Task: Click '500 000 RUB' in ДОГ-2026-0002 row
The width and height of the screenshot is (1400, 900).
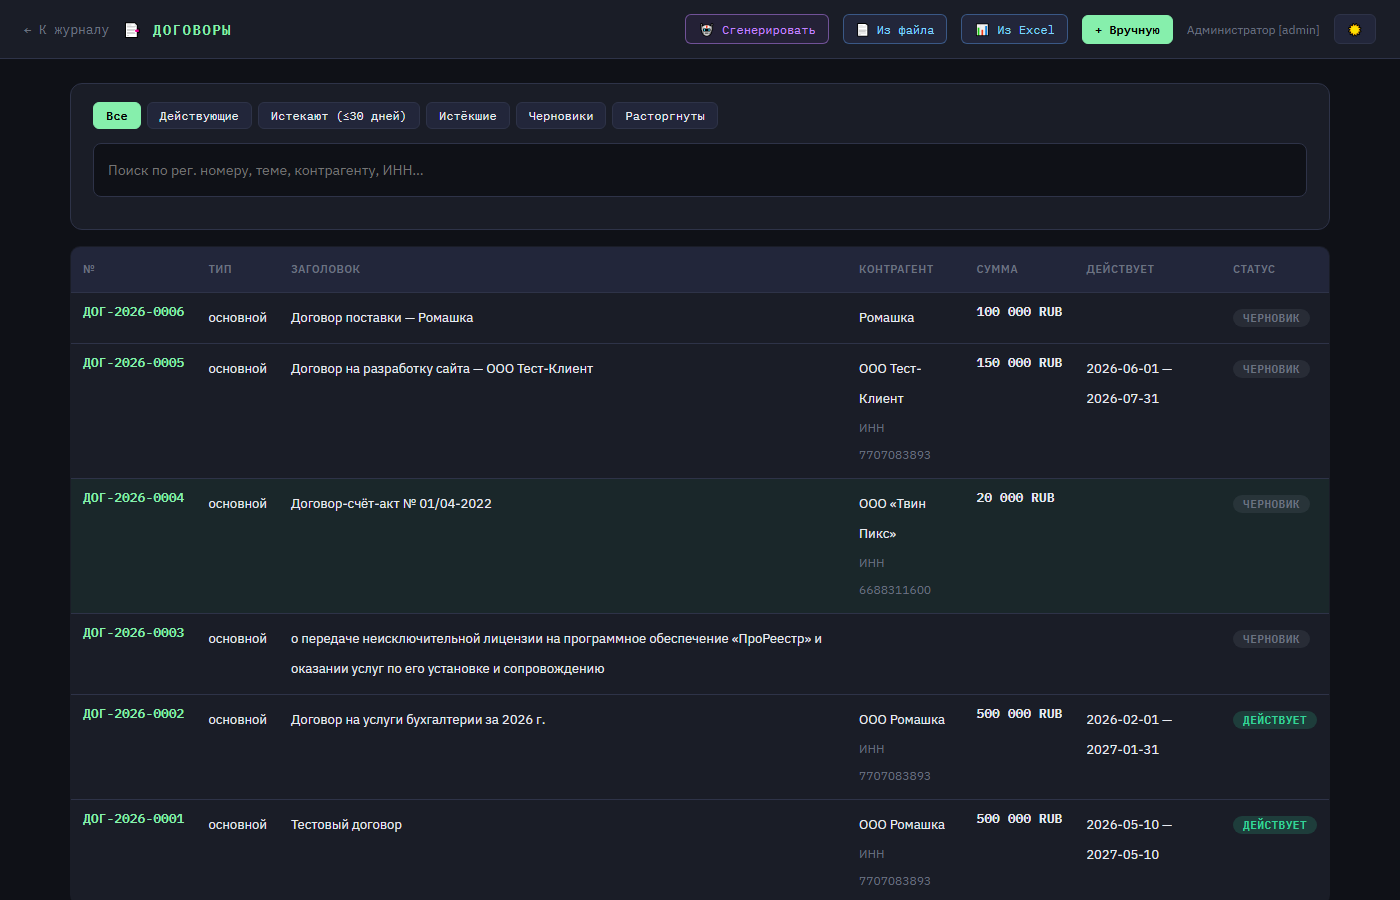Action: pyautogui.click(x=1019, y=714)
